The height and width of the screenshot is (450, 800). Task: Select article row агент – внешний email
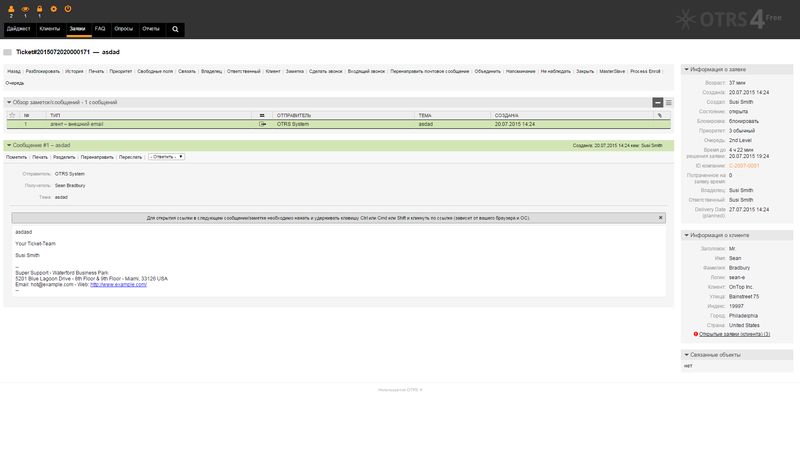338,124
